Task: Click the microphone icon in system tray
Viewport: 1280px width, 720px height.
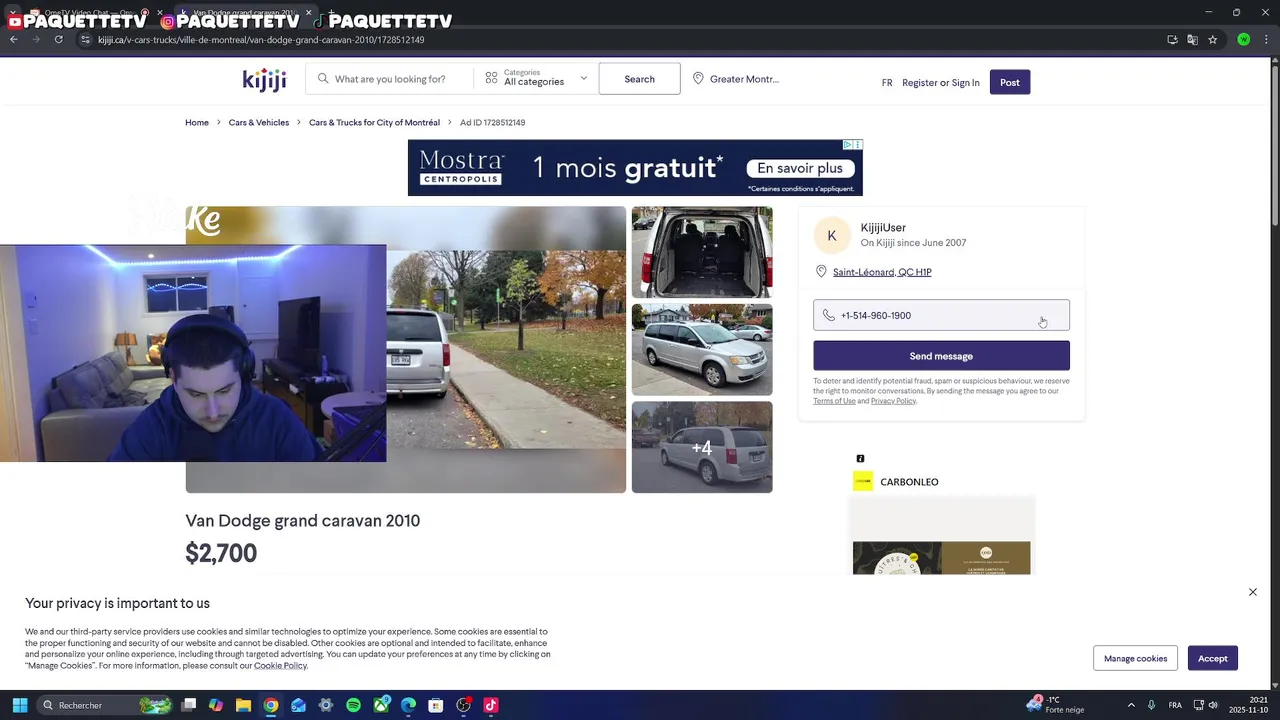Action: (1152, 705)
